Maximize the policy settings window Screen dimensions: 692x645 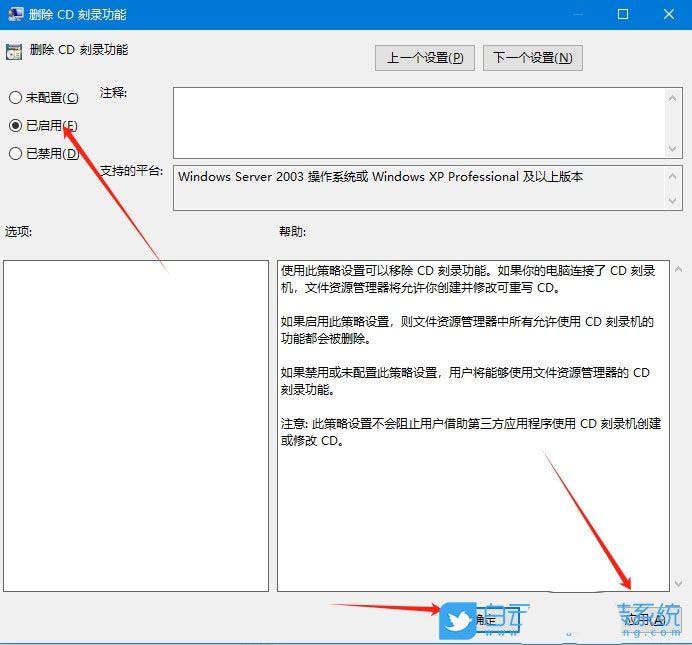623,15
